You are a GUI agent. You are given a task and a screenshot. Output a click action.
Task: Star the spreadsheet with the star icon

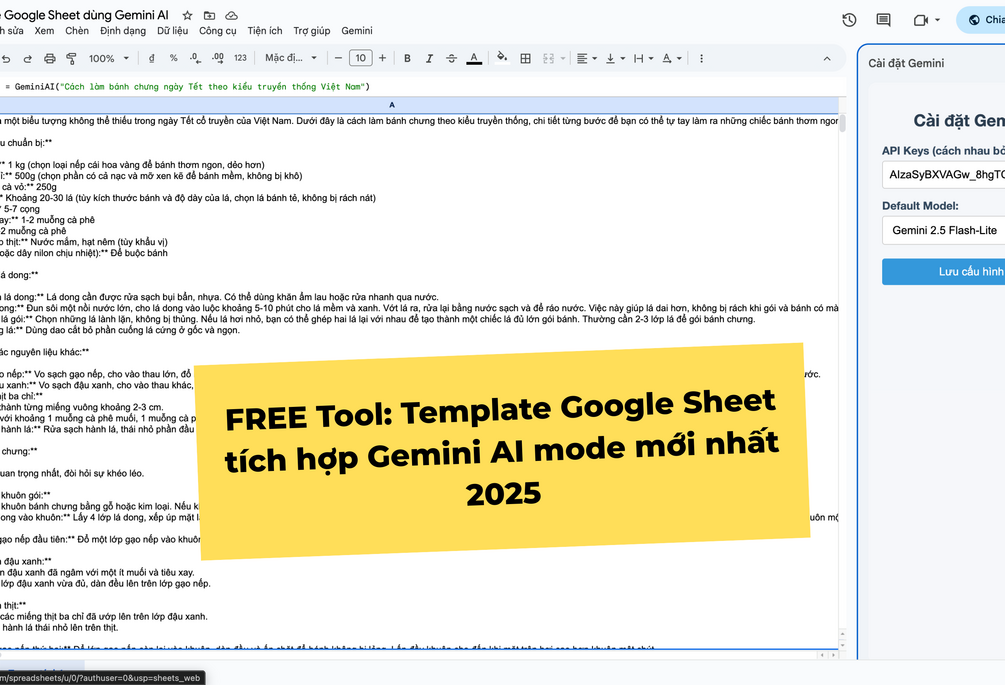pyautogui.click(x=187, y=15)
